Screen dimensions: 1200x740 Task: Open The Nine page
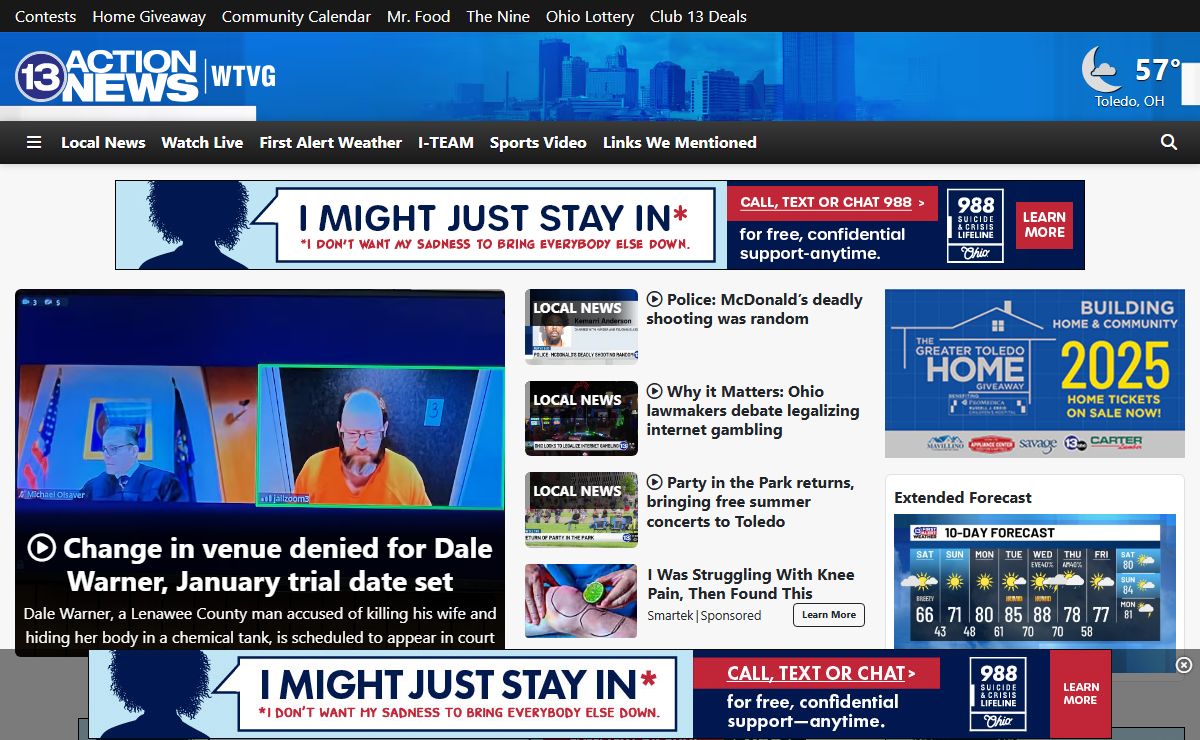coord(498,16)
